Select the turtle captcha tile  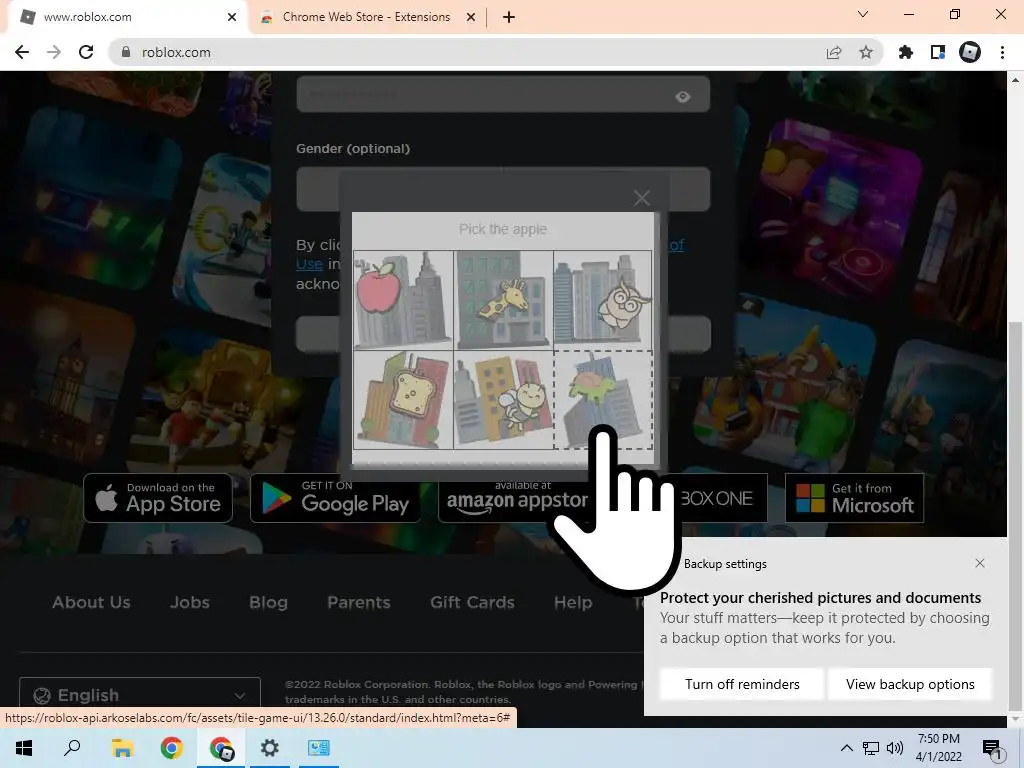click(603, 400)
